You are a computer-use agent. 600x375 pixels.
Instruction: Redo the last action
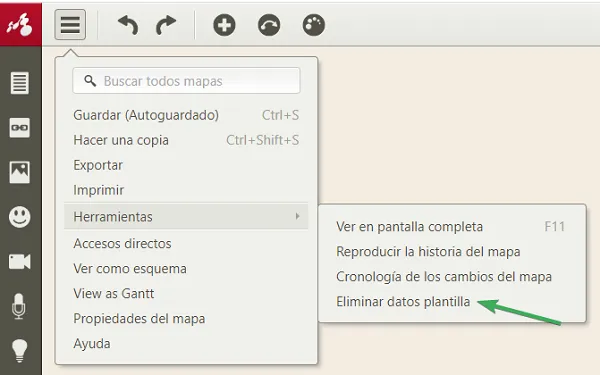(166, 25)
